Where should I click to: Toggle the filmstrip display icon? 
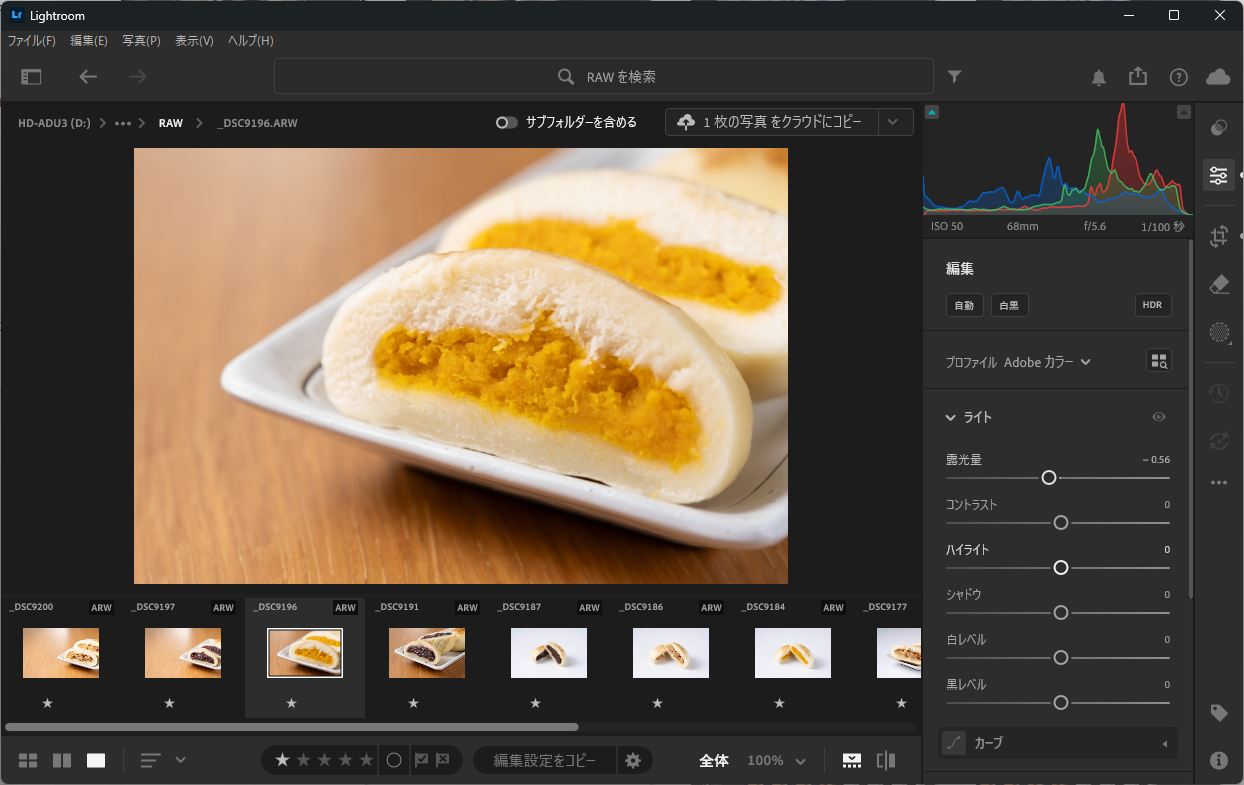(x=851, y=761)
